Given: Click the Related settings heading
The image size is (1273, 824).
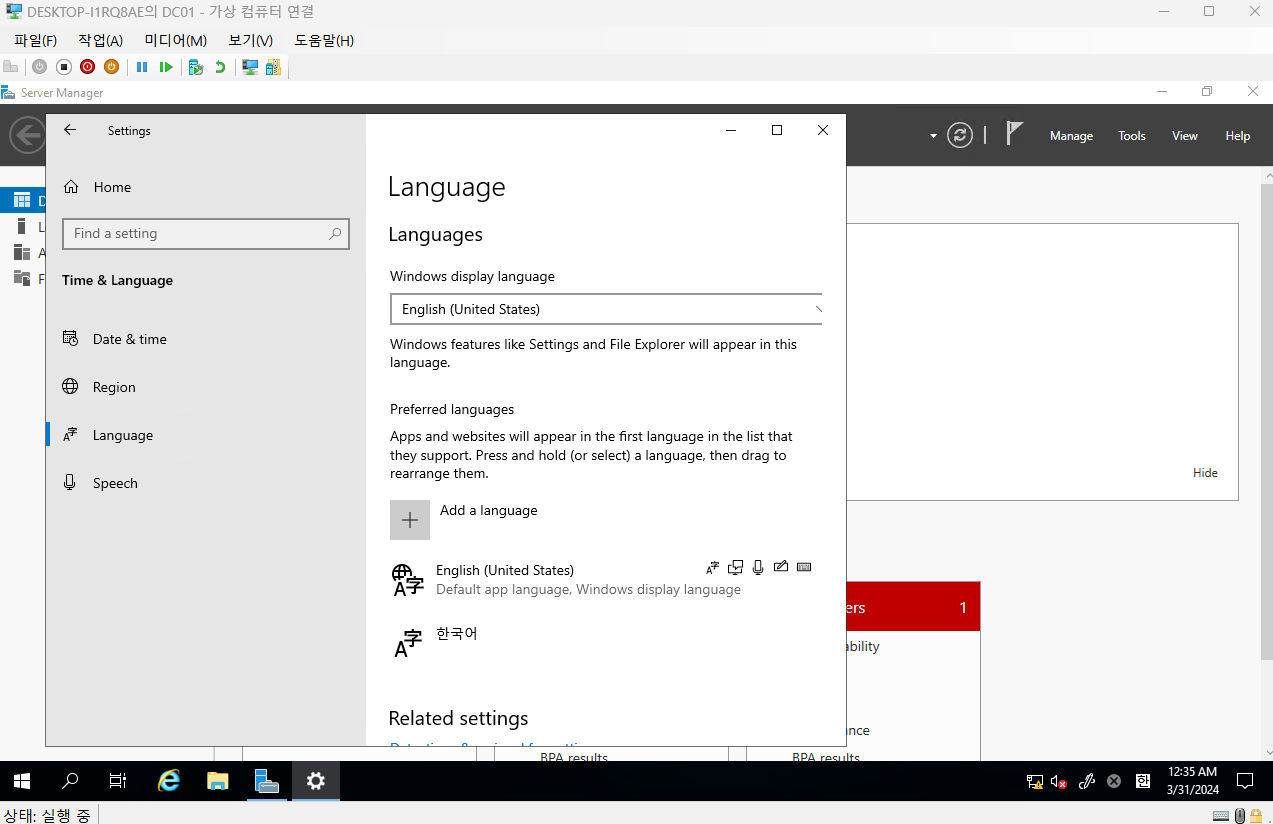Looking at the screenshot, I should point(458,718).
